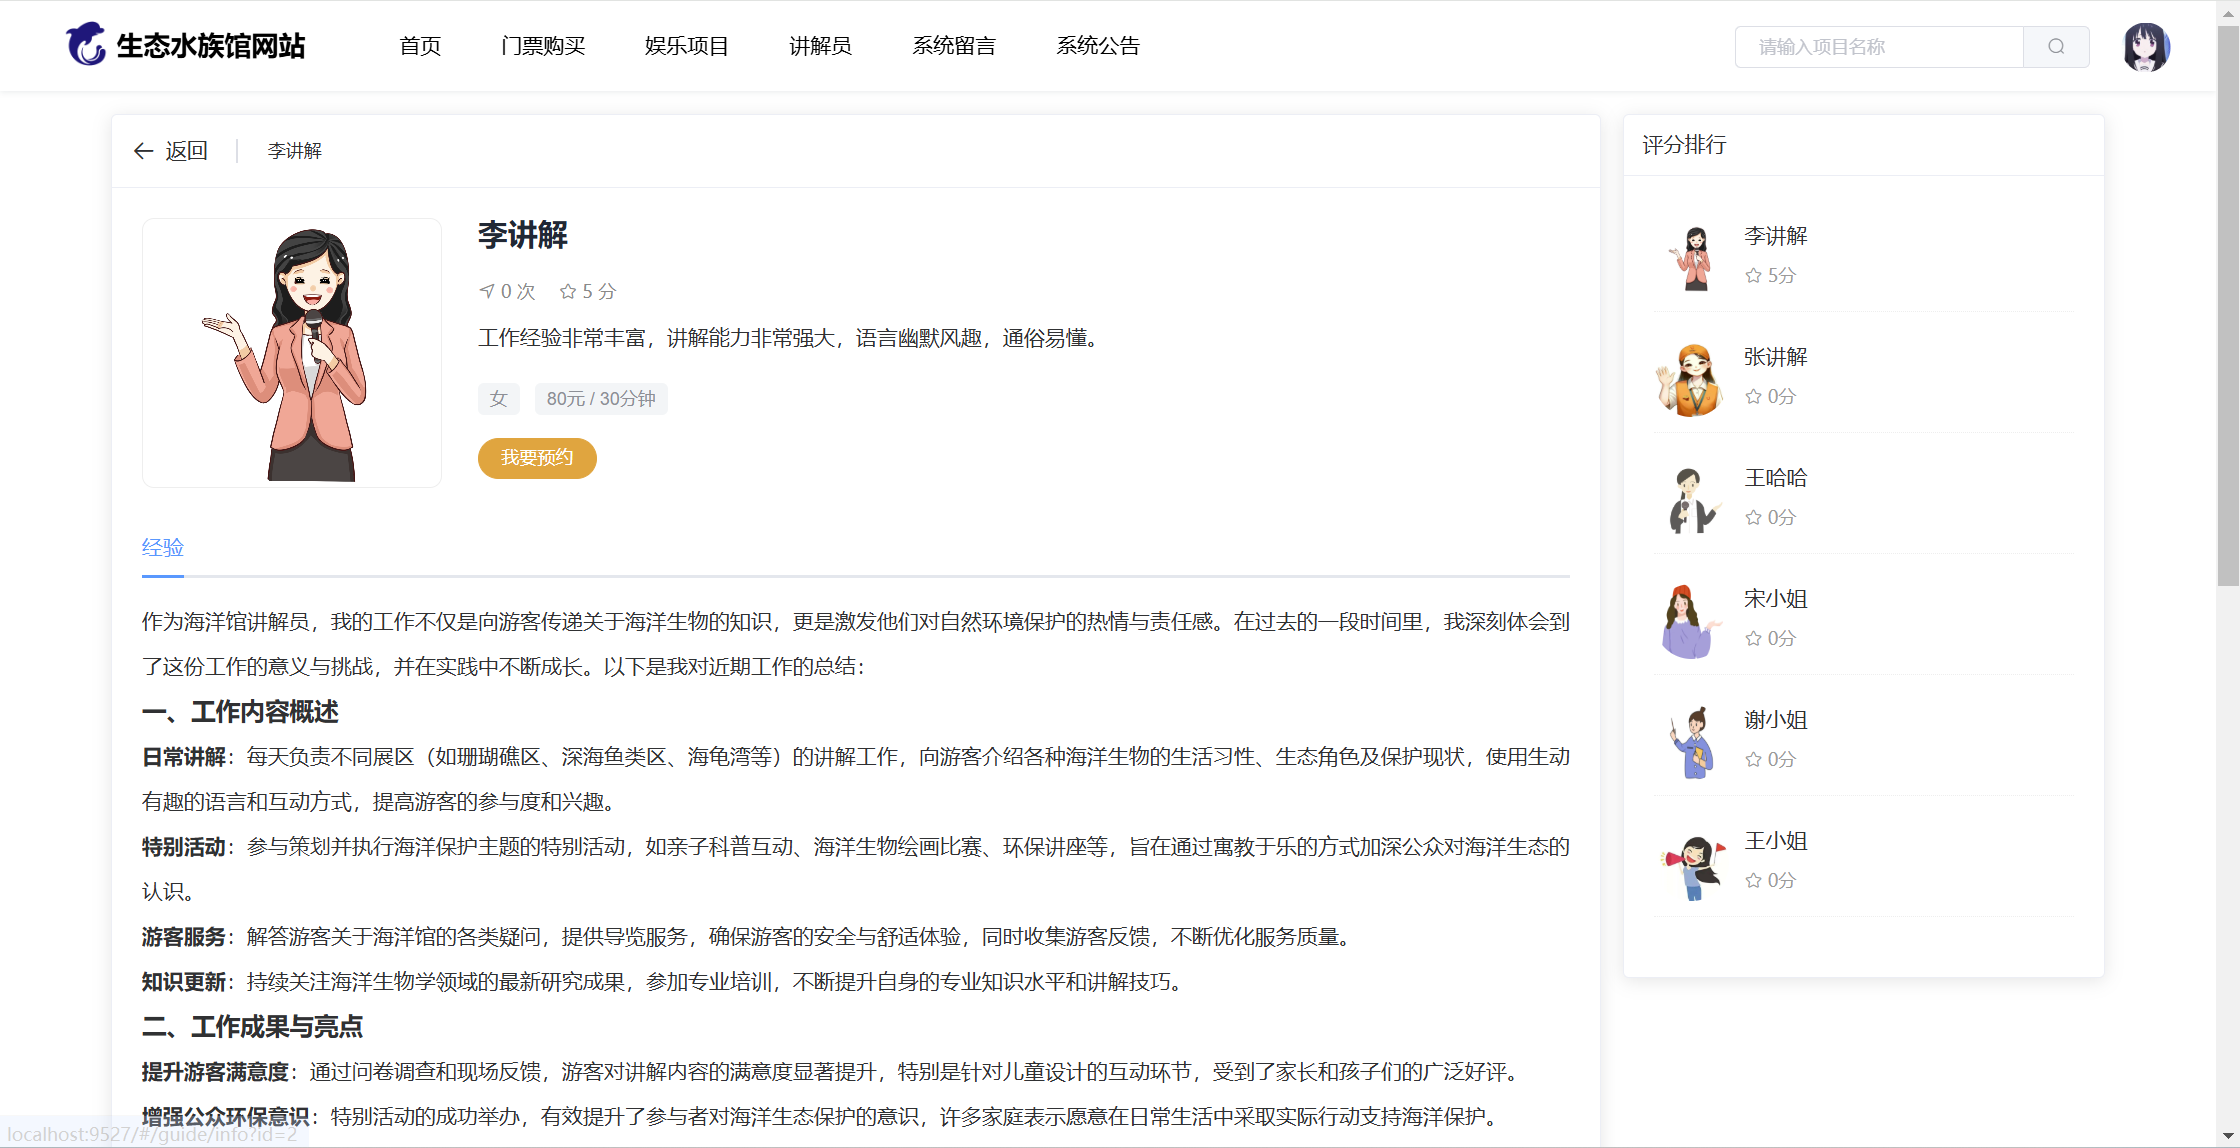2240x1148 pixels.
Task: Open the 讲解员 navigation item
Action: click(820, 46)
